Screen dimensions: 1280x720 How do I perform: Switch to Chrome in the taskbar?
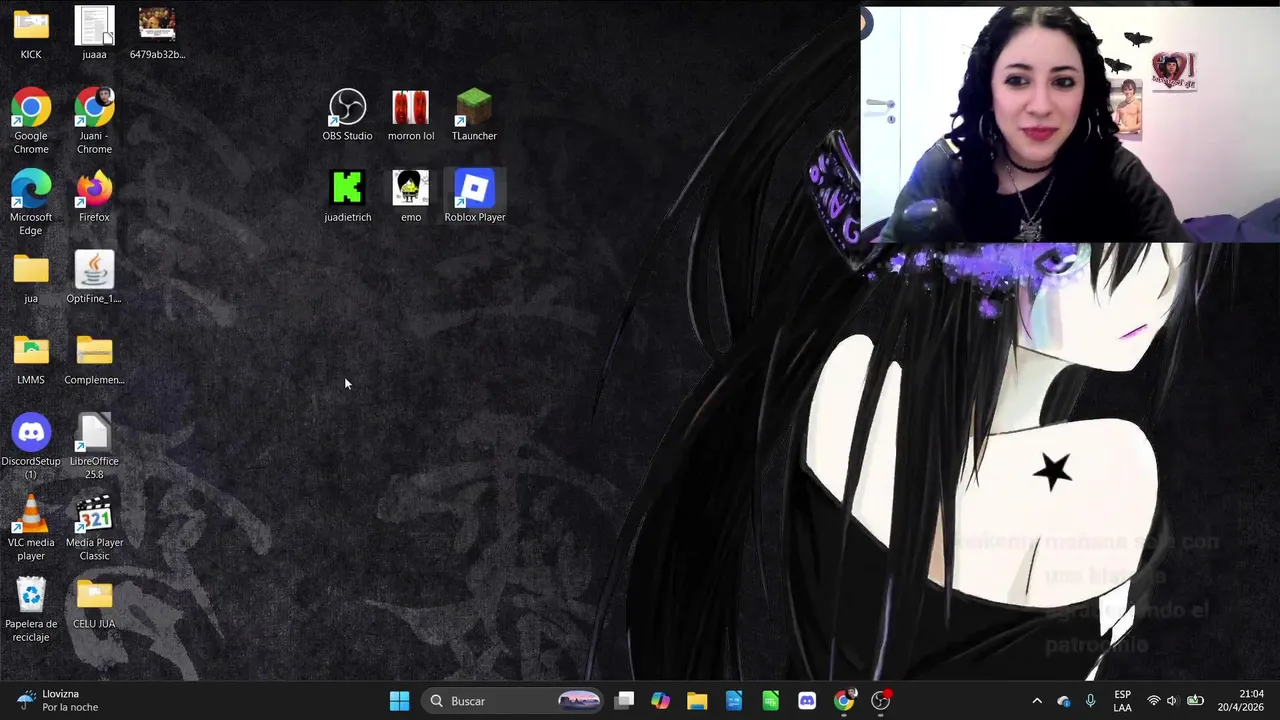pyautogui.click(x=844, y=701)
